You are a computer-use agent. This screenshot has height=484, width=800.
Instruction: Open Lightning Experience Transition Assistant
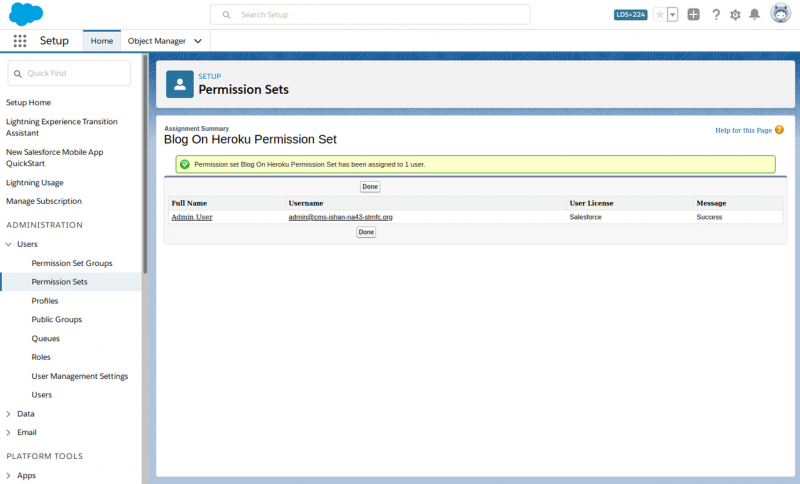pos(62,127)
